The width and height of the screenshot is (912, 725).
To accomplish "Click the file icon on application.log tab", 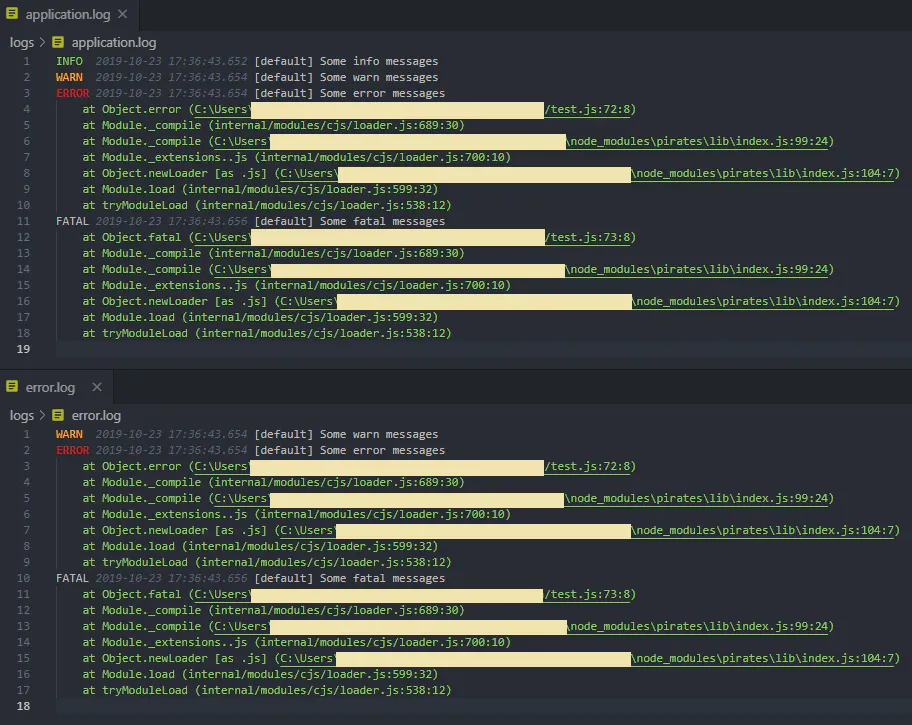I will tap(12, 13).
